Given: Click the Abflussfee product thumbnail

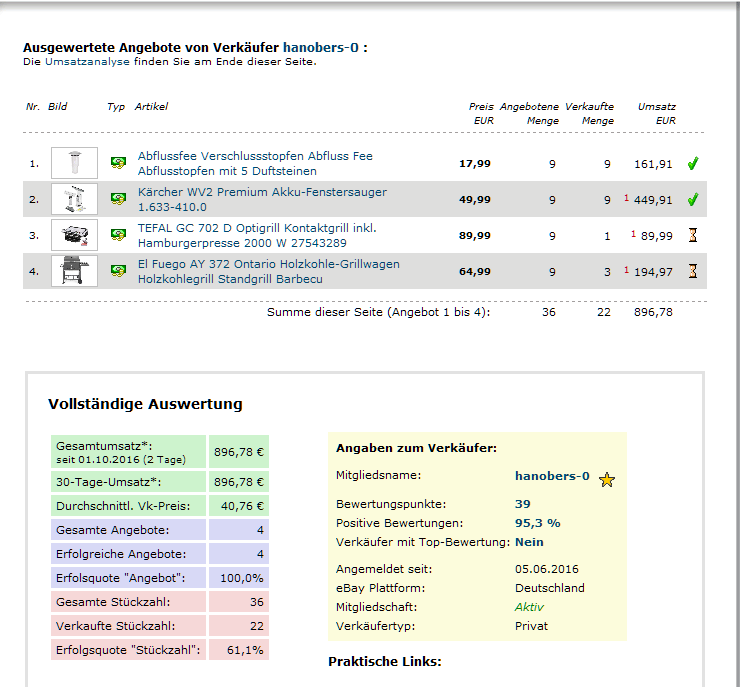Looking at the screenshot, I should coord(75,163).
